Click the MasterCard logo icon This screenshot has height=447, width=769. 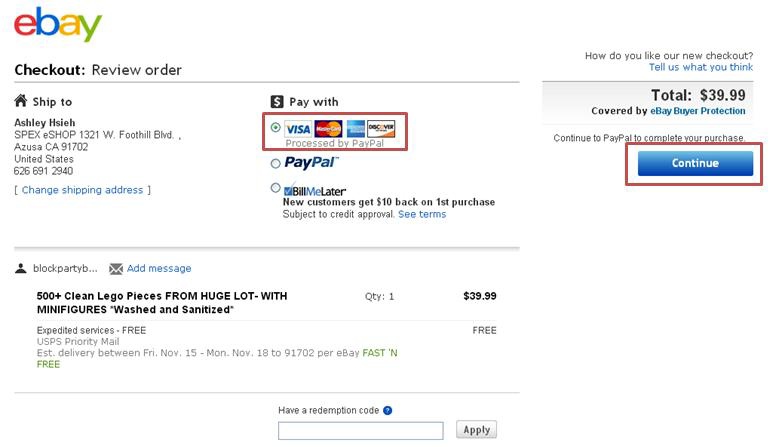pyautogui.click(x=328, y=129)
